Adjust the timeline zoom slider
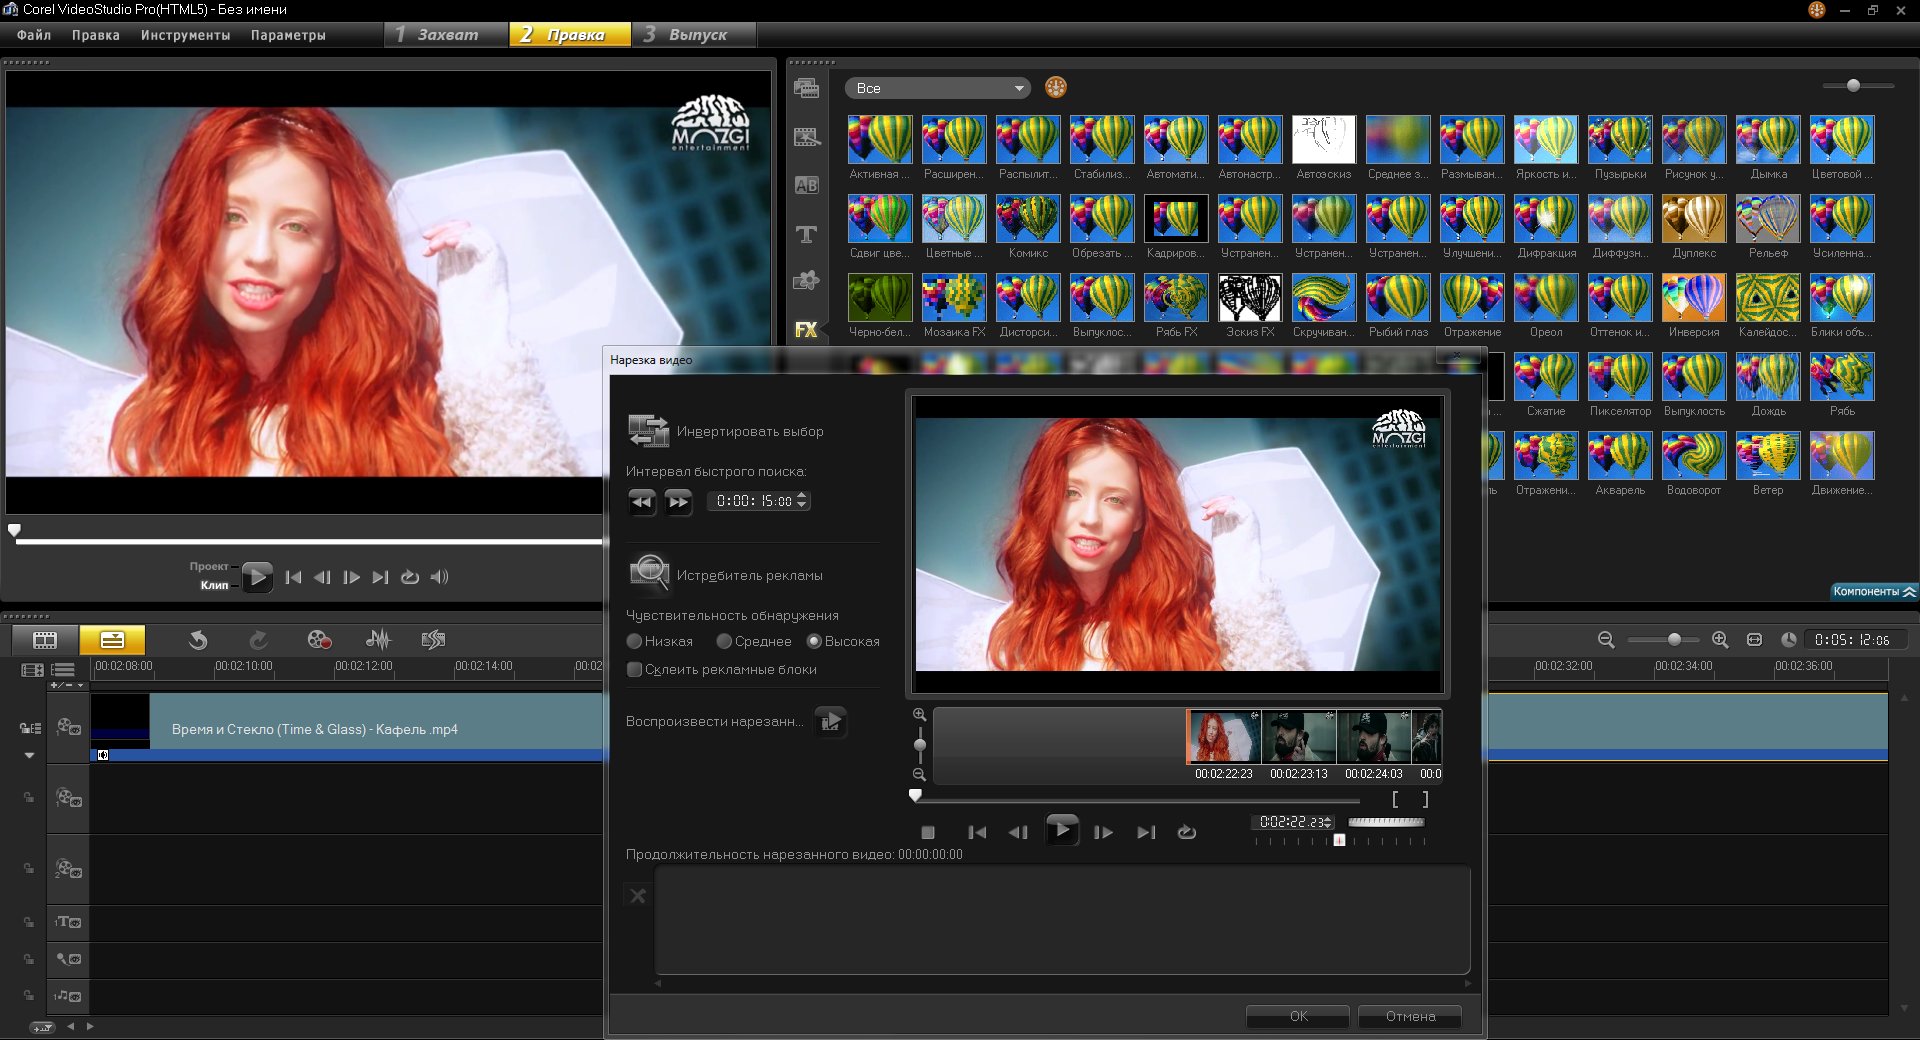The image size is (1920, 1040). 1663,639
